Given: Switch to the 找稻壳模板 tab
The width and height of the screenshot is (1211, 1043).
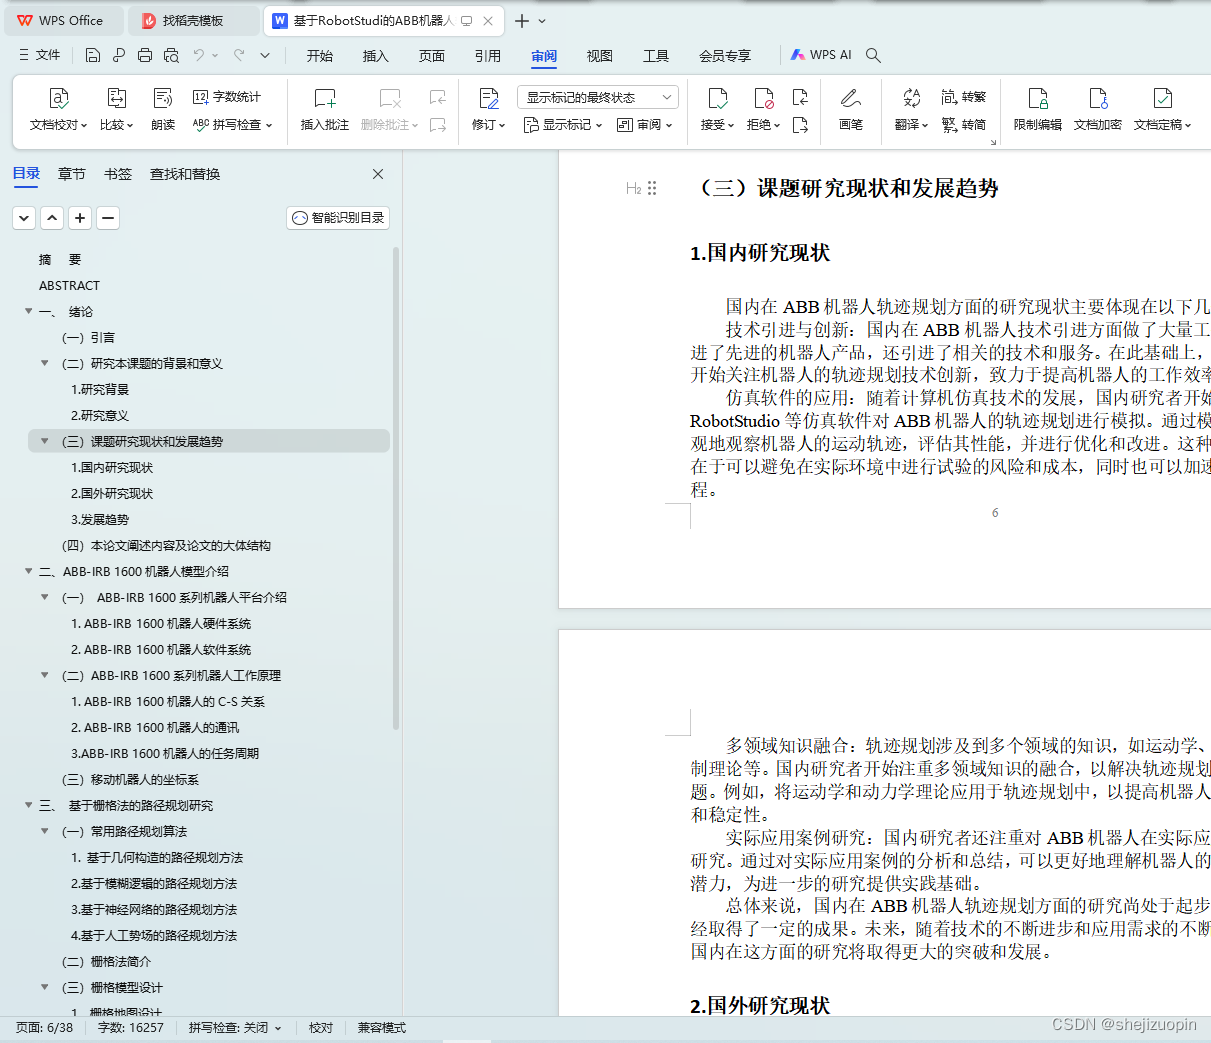Looking at the screenshot, I should (x=194, y=20).
